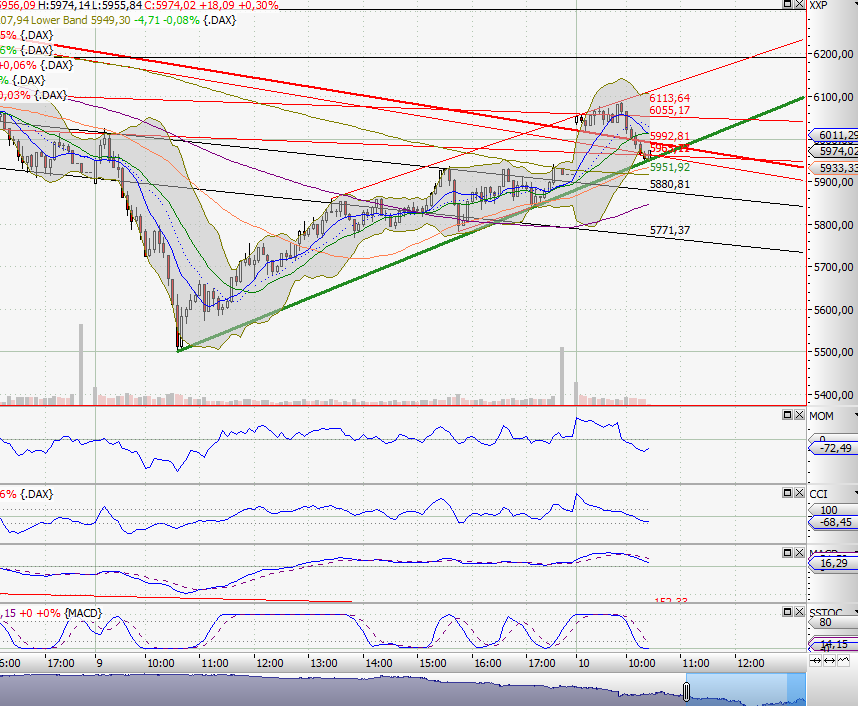Open the MOM panel dropdown arrow
The width and height of the screenshot is (858, 706).
pos(855,416)
